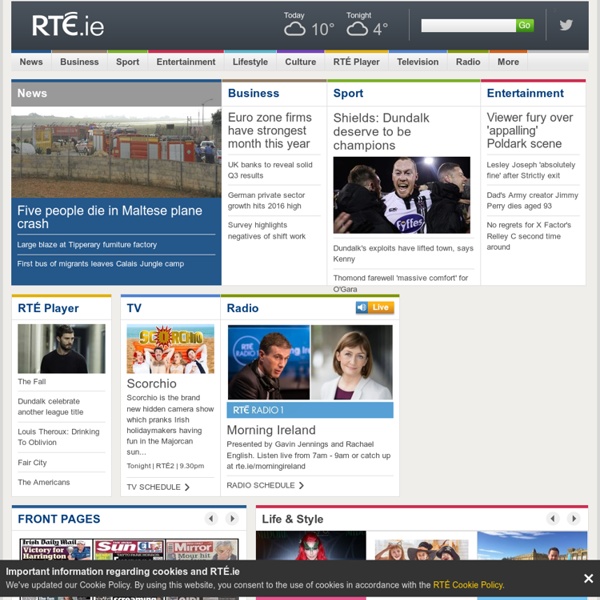This screenshot has width=600, height=600.
Task: Click Today's cloud weather icon
Action: coord(295,29)
